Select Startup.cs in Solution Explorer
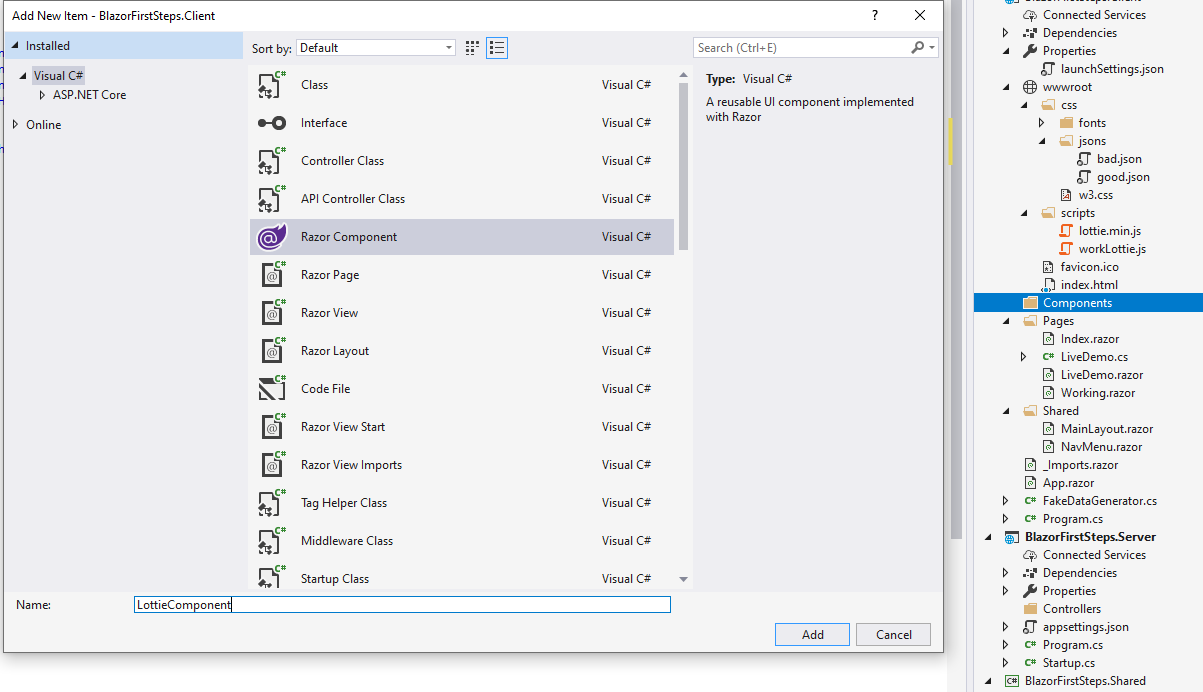The height and width of the screenshot is (692, 1203). click(1069, 663)
